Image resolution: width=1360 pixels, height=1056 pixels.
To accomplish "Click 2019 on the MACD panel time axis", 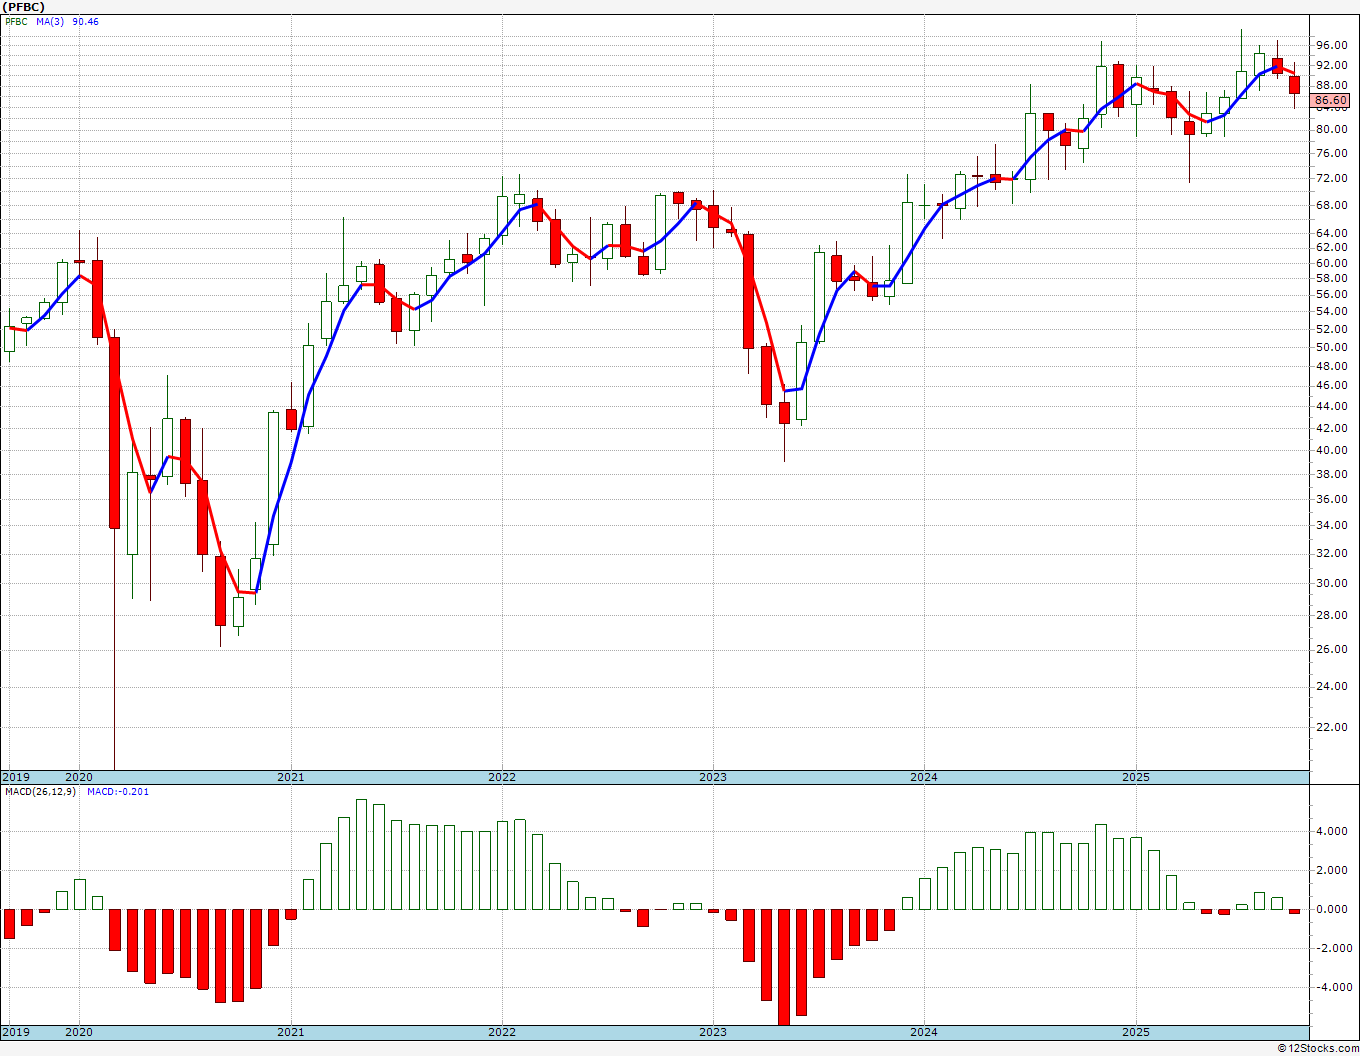I will pos(16,1032).
